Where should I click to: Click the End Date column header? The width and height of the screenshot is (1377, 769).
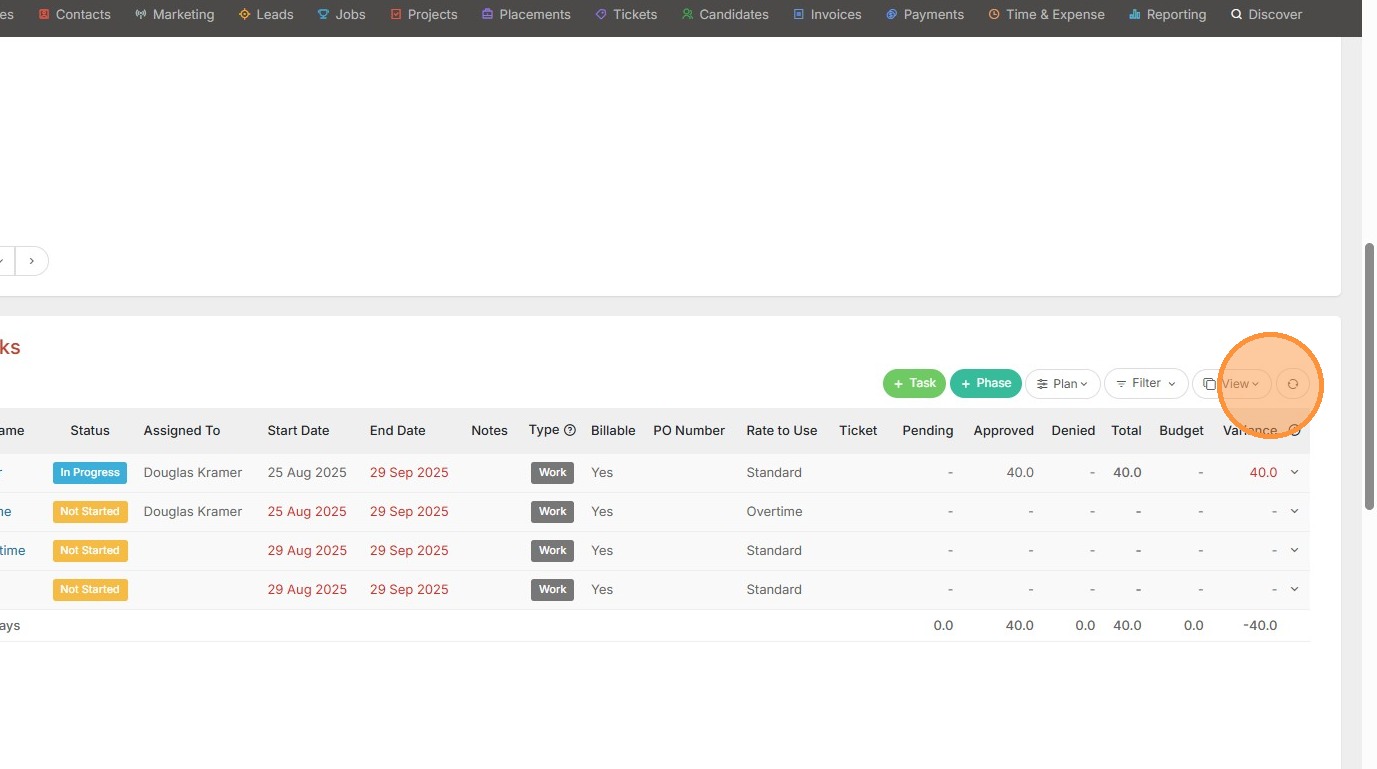[x=398, y=431]
